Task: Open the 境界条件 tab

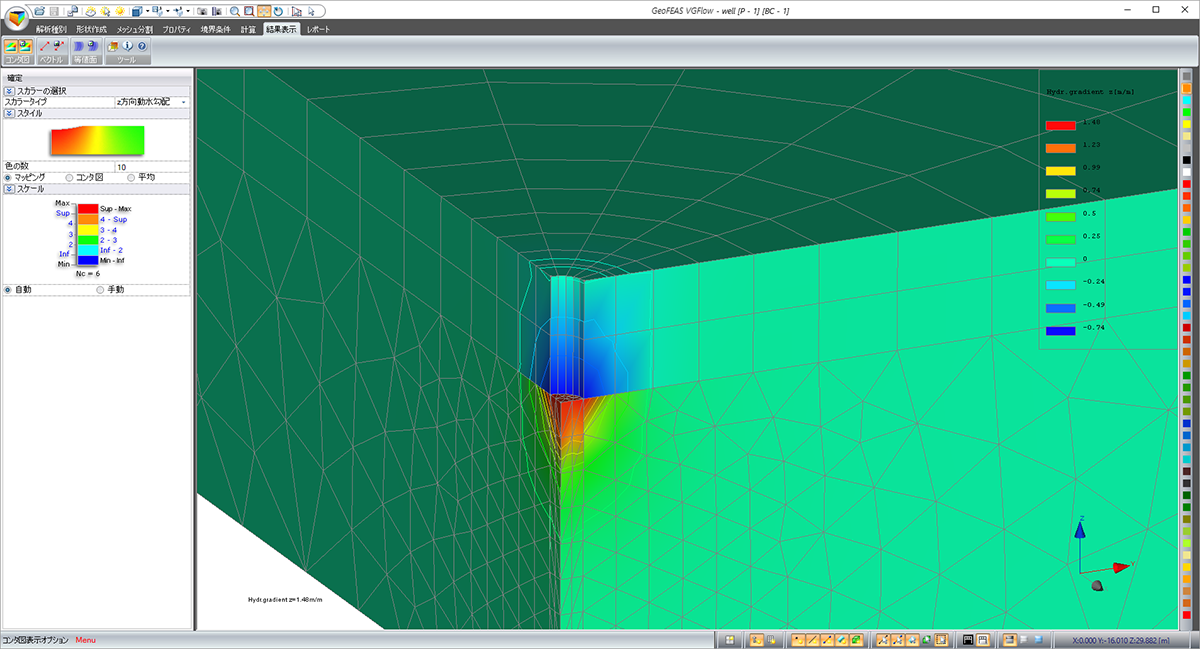Action: click(x=215, y=29)
